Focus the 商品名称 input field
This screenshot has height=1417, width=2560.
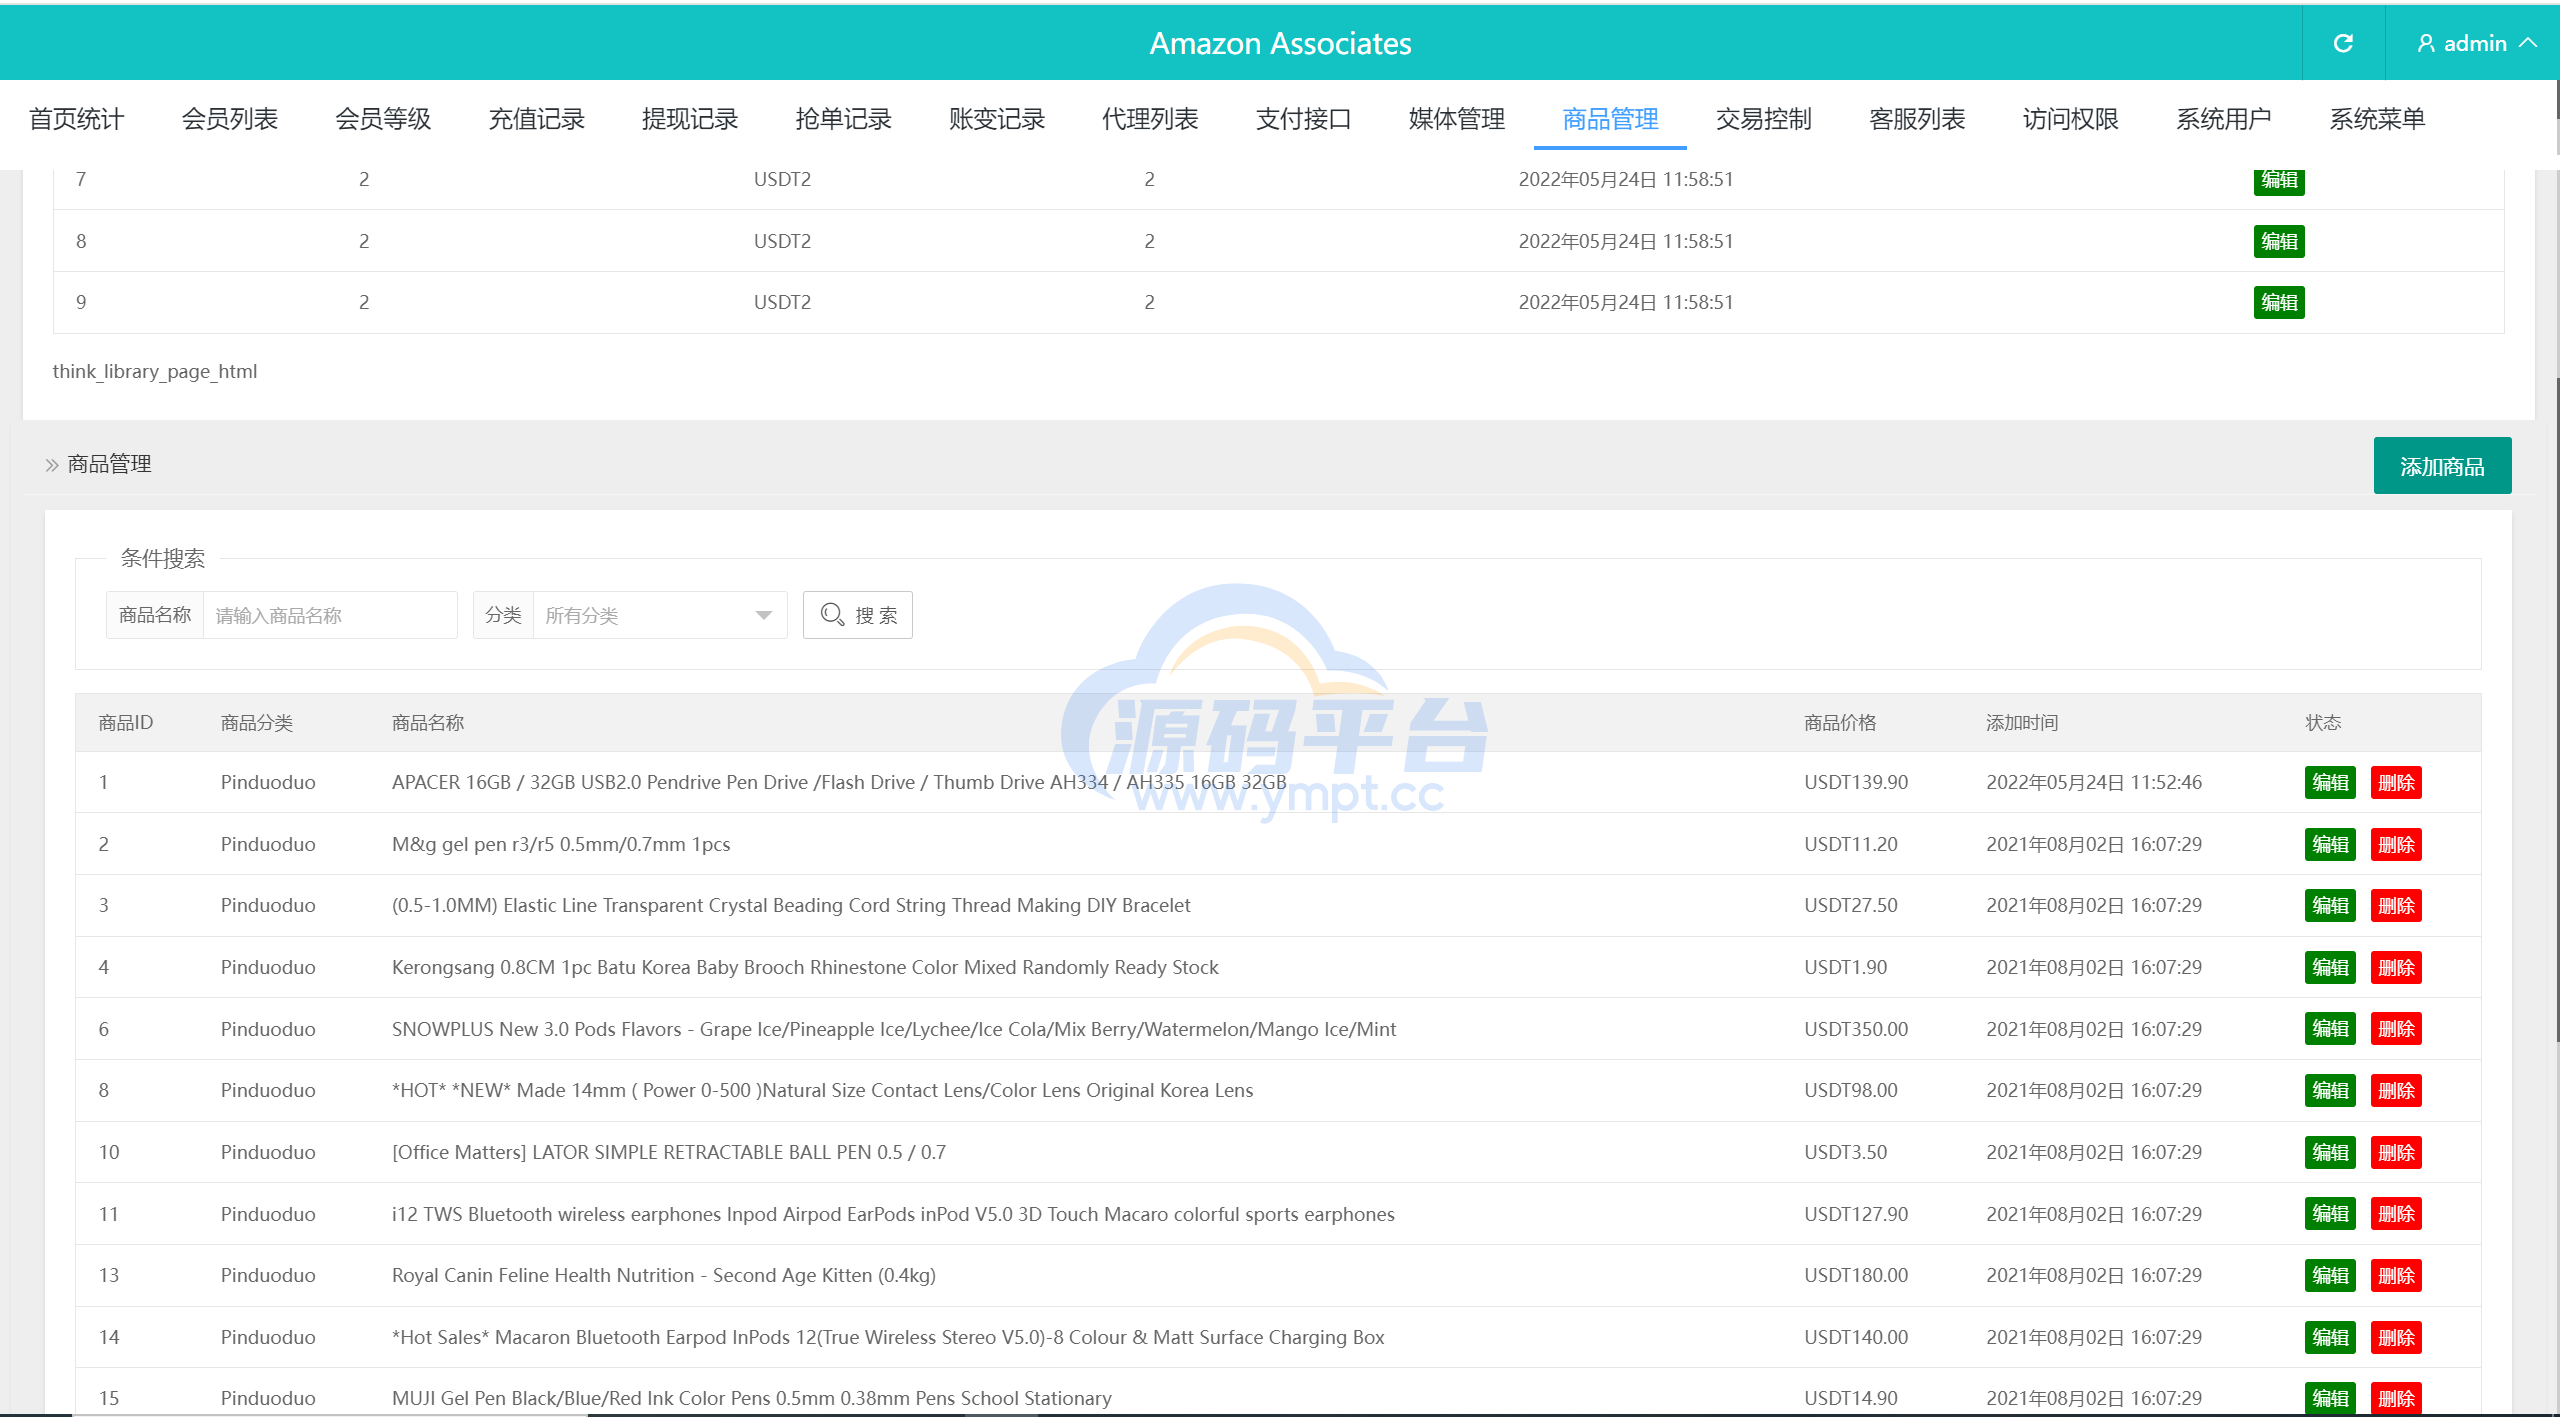[x=330, y=615]
